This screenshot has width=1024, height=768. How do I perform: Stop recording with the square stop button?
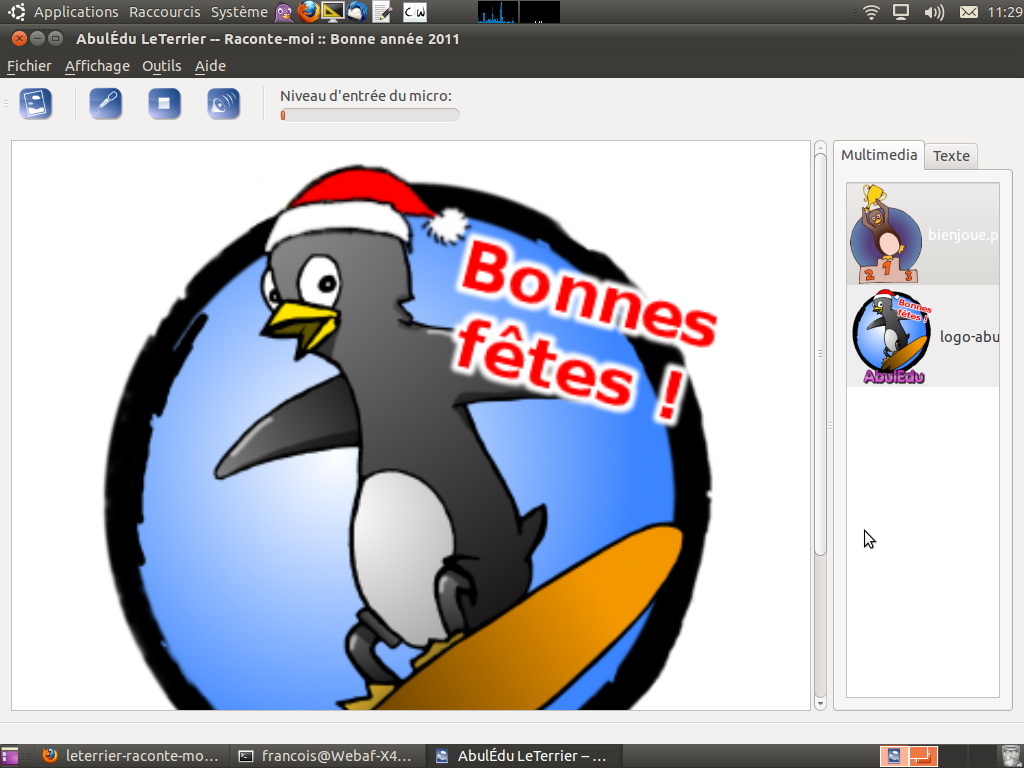(x=164, y=103)
